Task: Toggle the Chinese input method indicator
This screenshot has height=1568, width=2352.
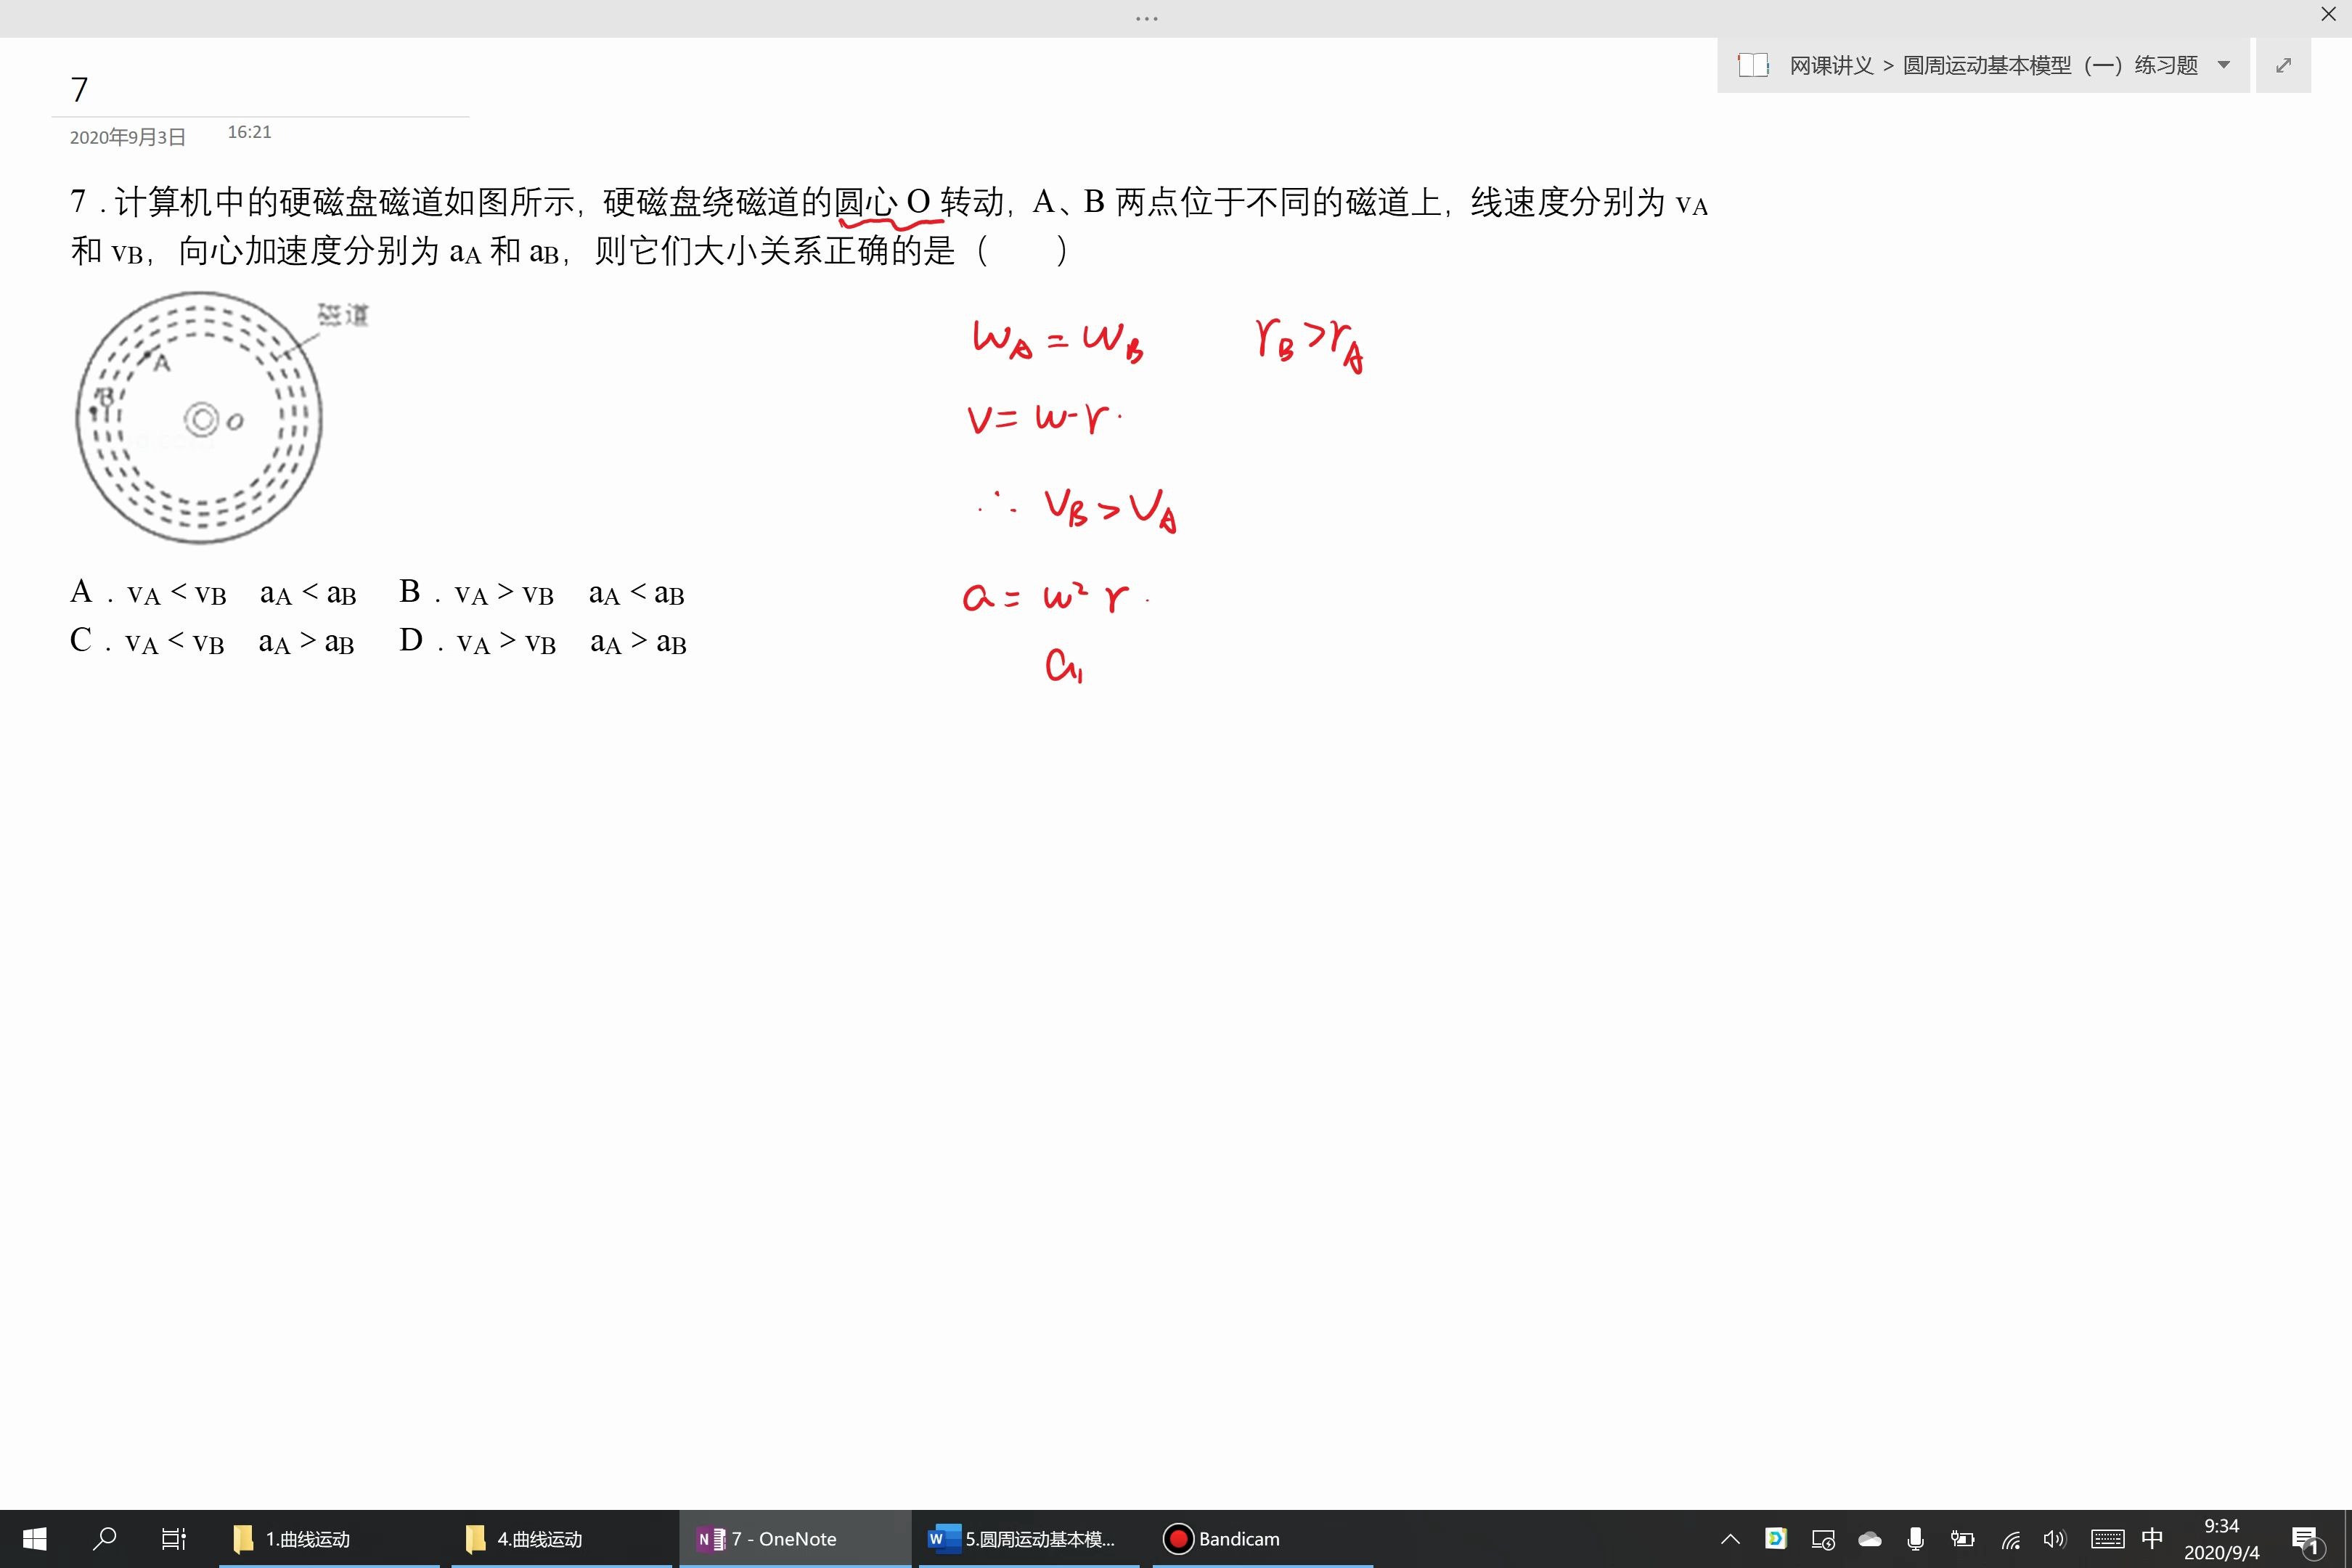Action: pyautogui.click(x=2152, y=1539)
